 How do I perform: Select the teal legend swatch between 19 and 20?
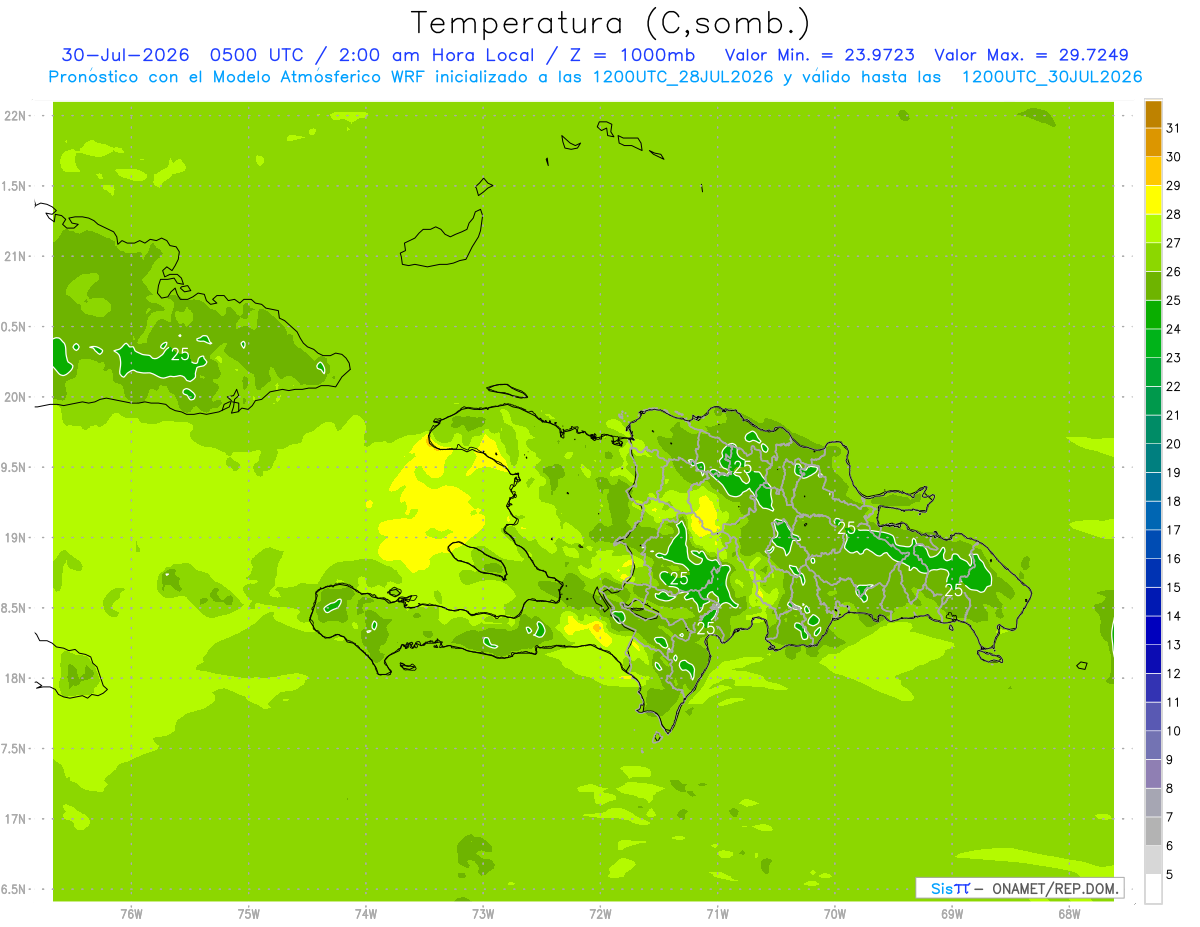click(1153, 459)
